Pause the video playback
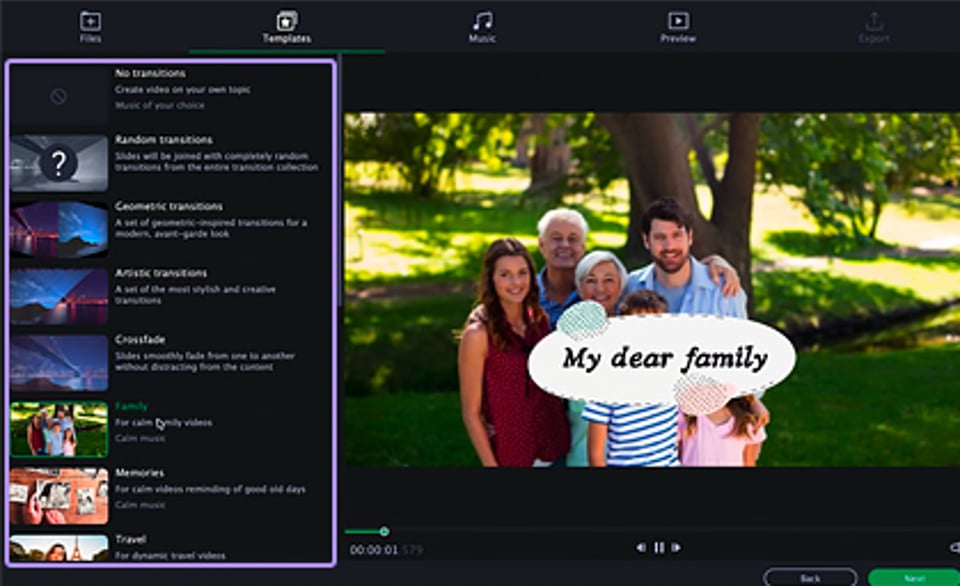Viewport: 960px width, 586px height. tap(659, 547)
